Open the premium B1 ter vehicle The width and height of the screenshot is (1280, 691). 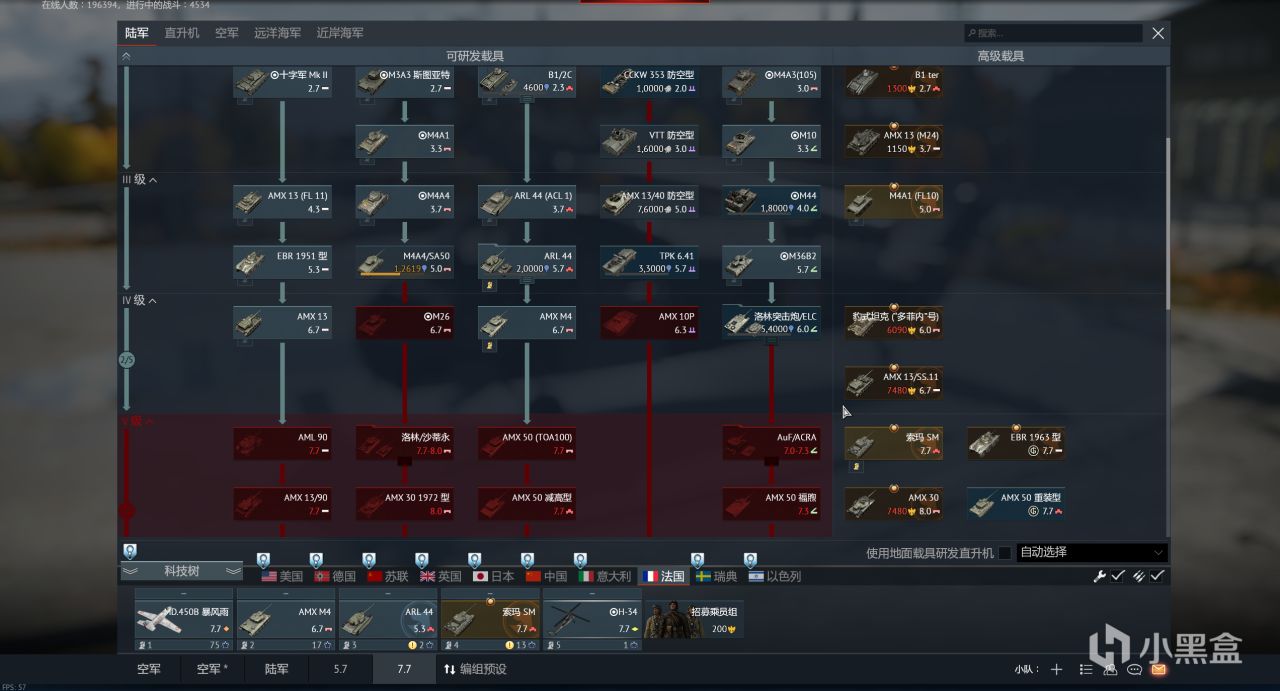[x=893, y=82]
